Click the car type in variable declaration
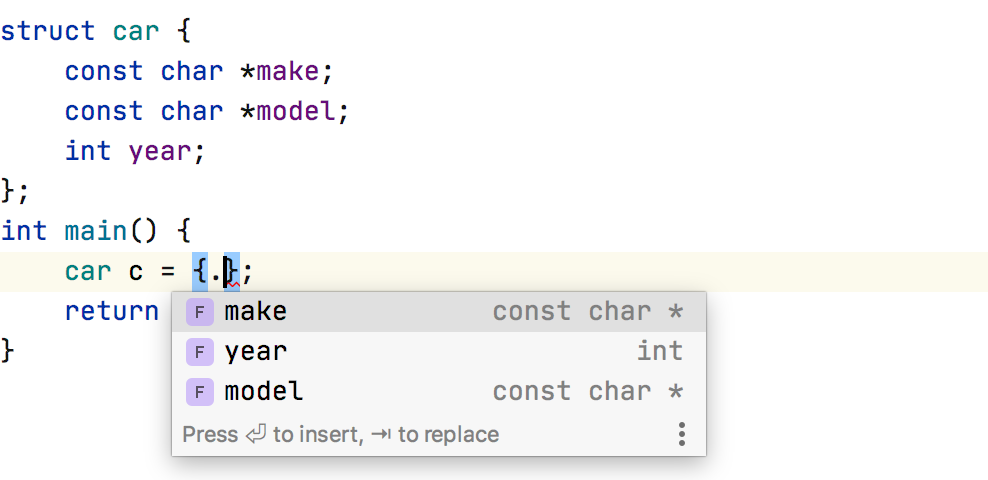The height and width of the screenshot is (480, 988). coord(88,271)
